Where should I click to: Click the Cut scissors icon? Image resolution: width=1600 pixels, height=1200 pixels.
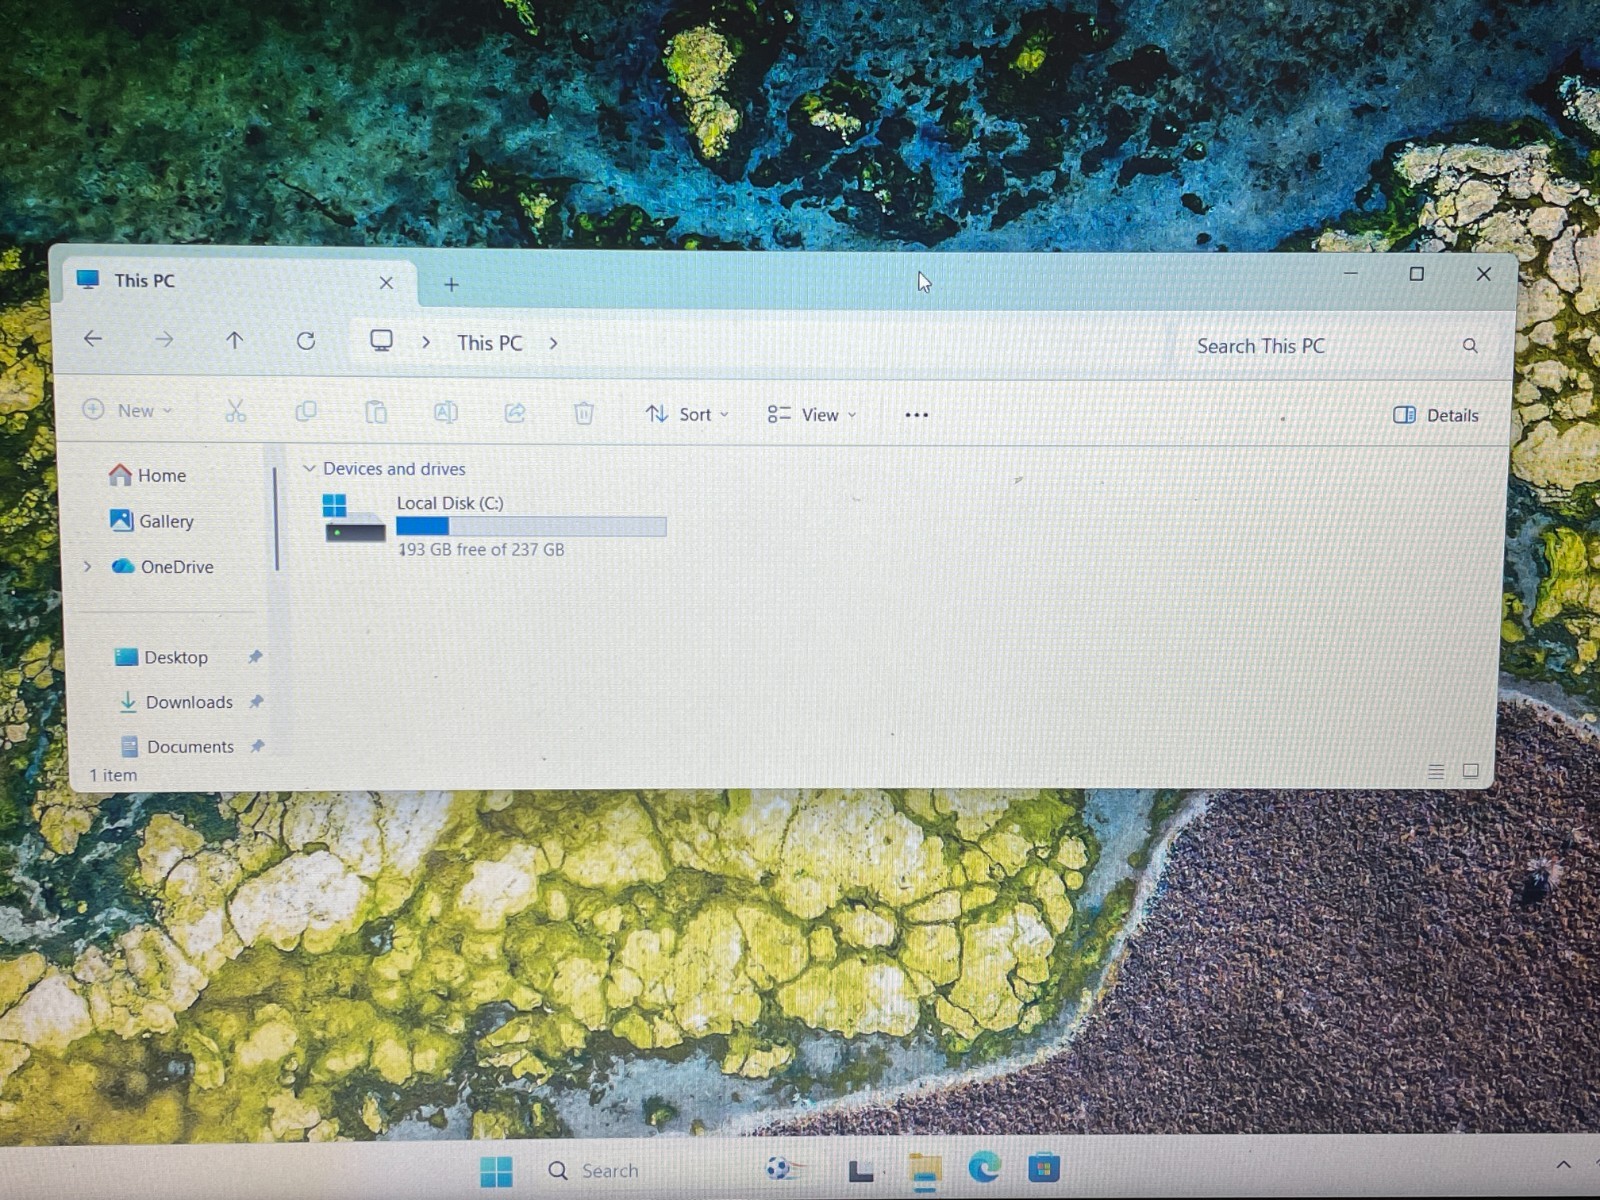click(x=235, y=411)
